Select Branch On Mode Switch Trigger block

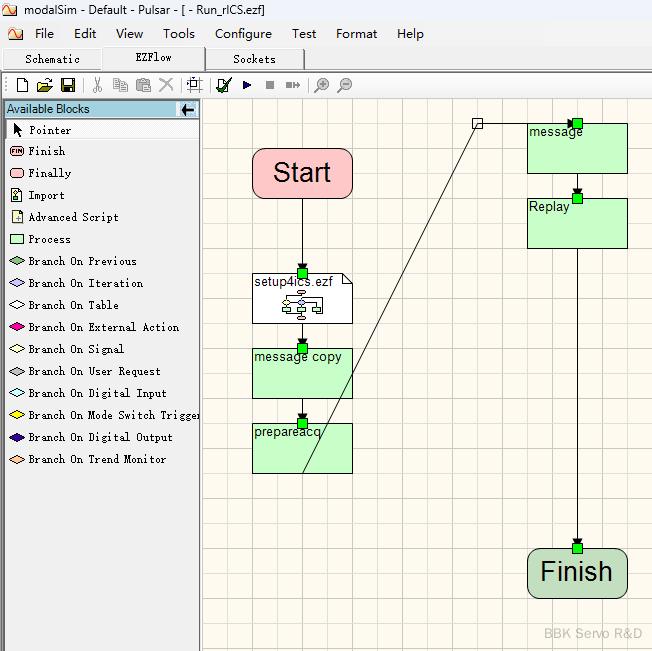(x=113, y=415)
